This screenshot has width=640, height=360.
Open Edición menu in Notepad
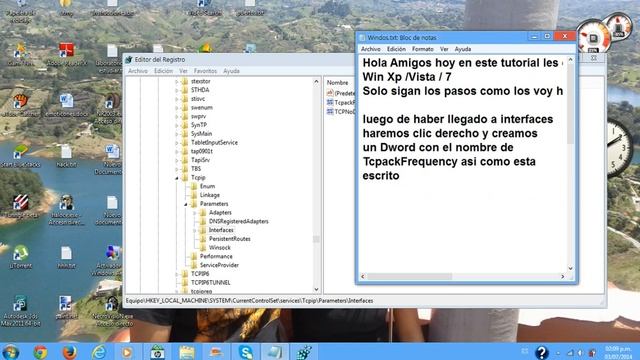click(x=396, y=49)
